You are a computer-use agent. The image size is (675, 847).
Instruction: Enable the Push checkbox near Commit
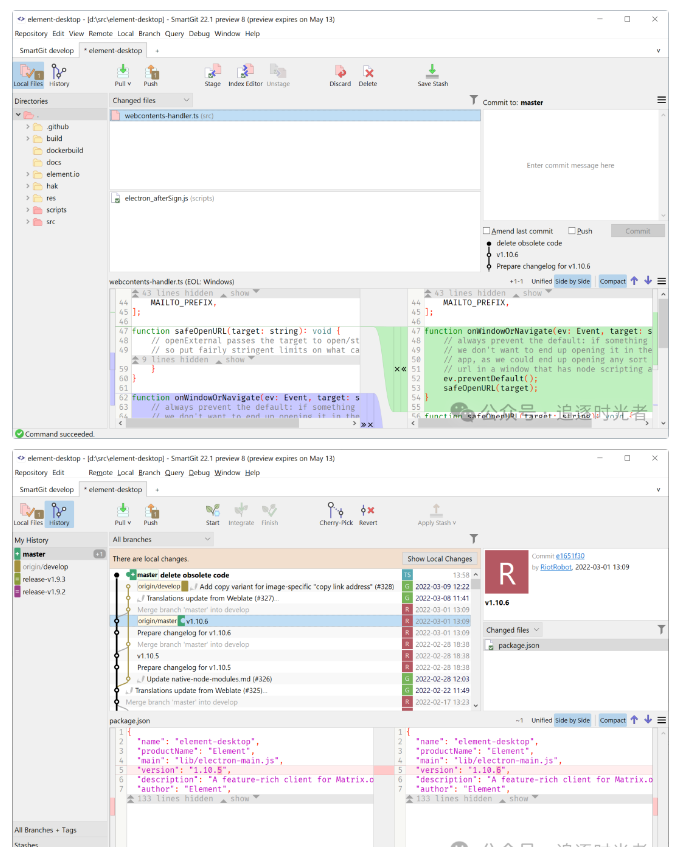572,231
